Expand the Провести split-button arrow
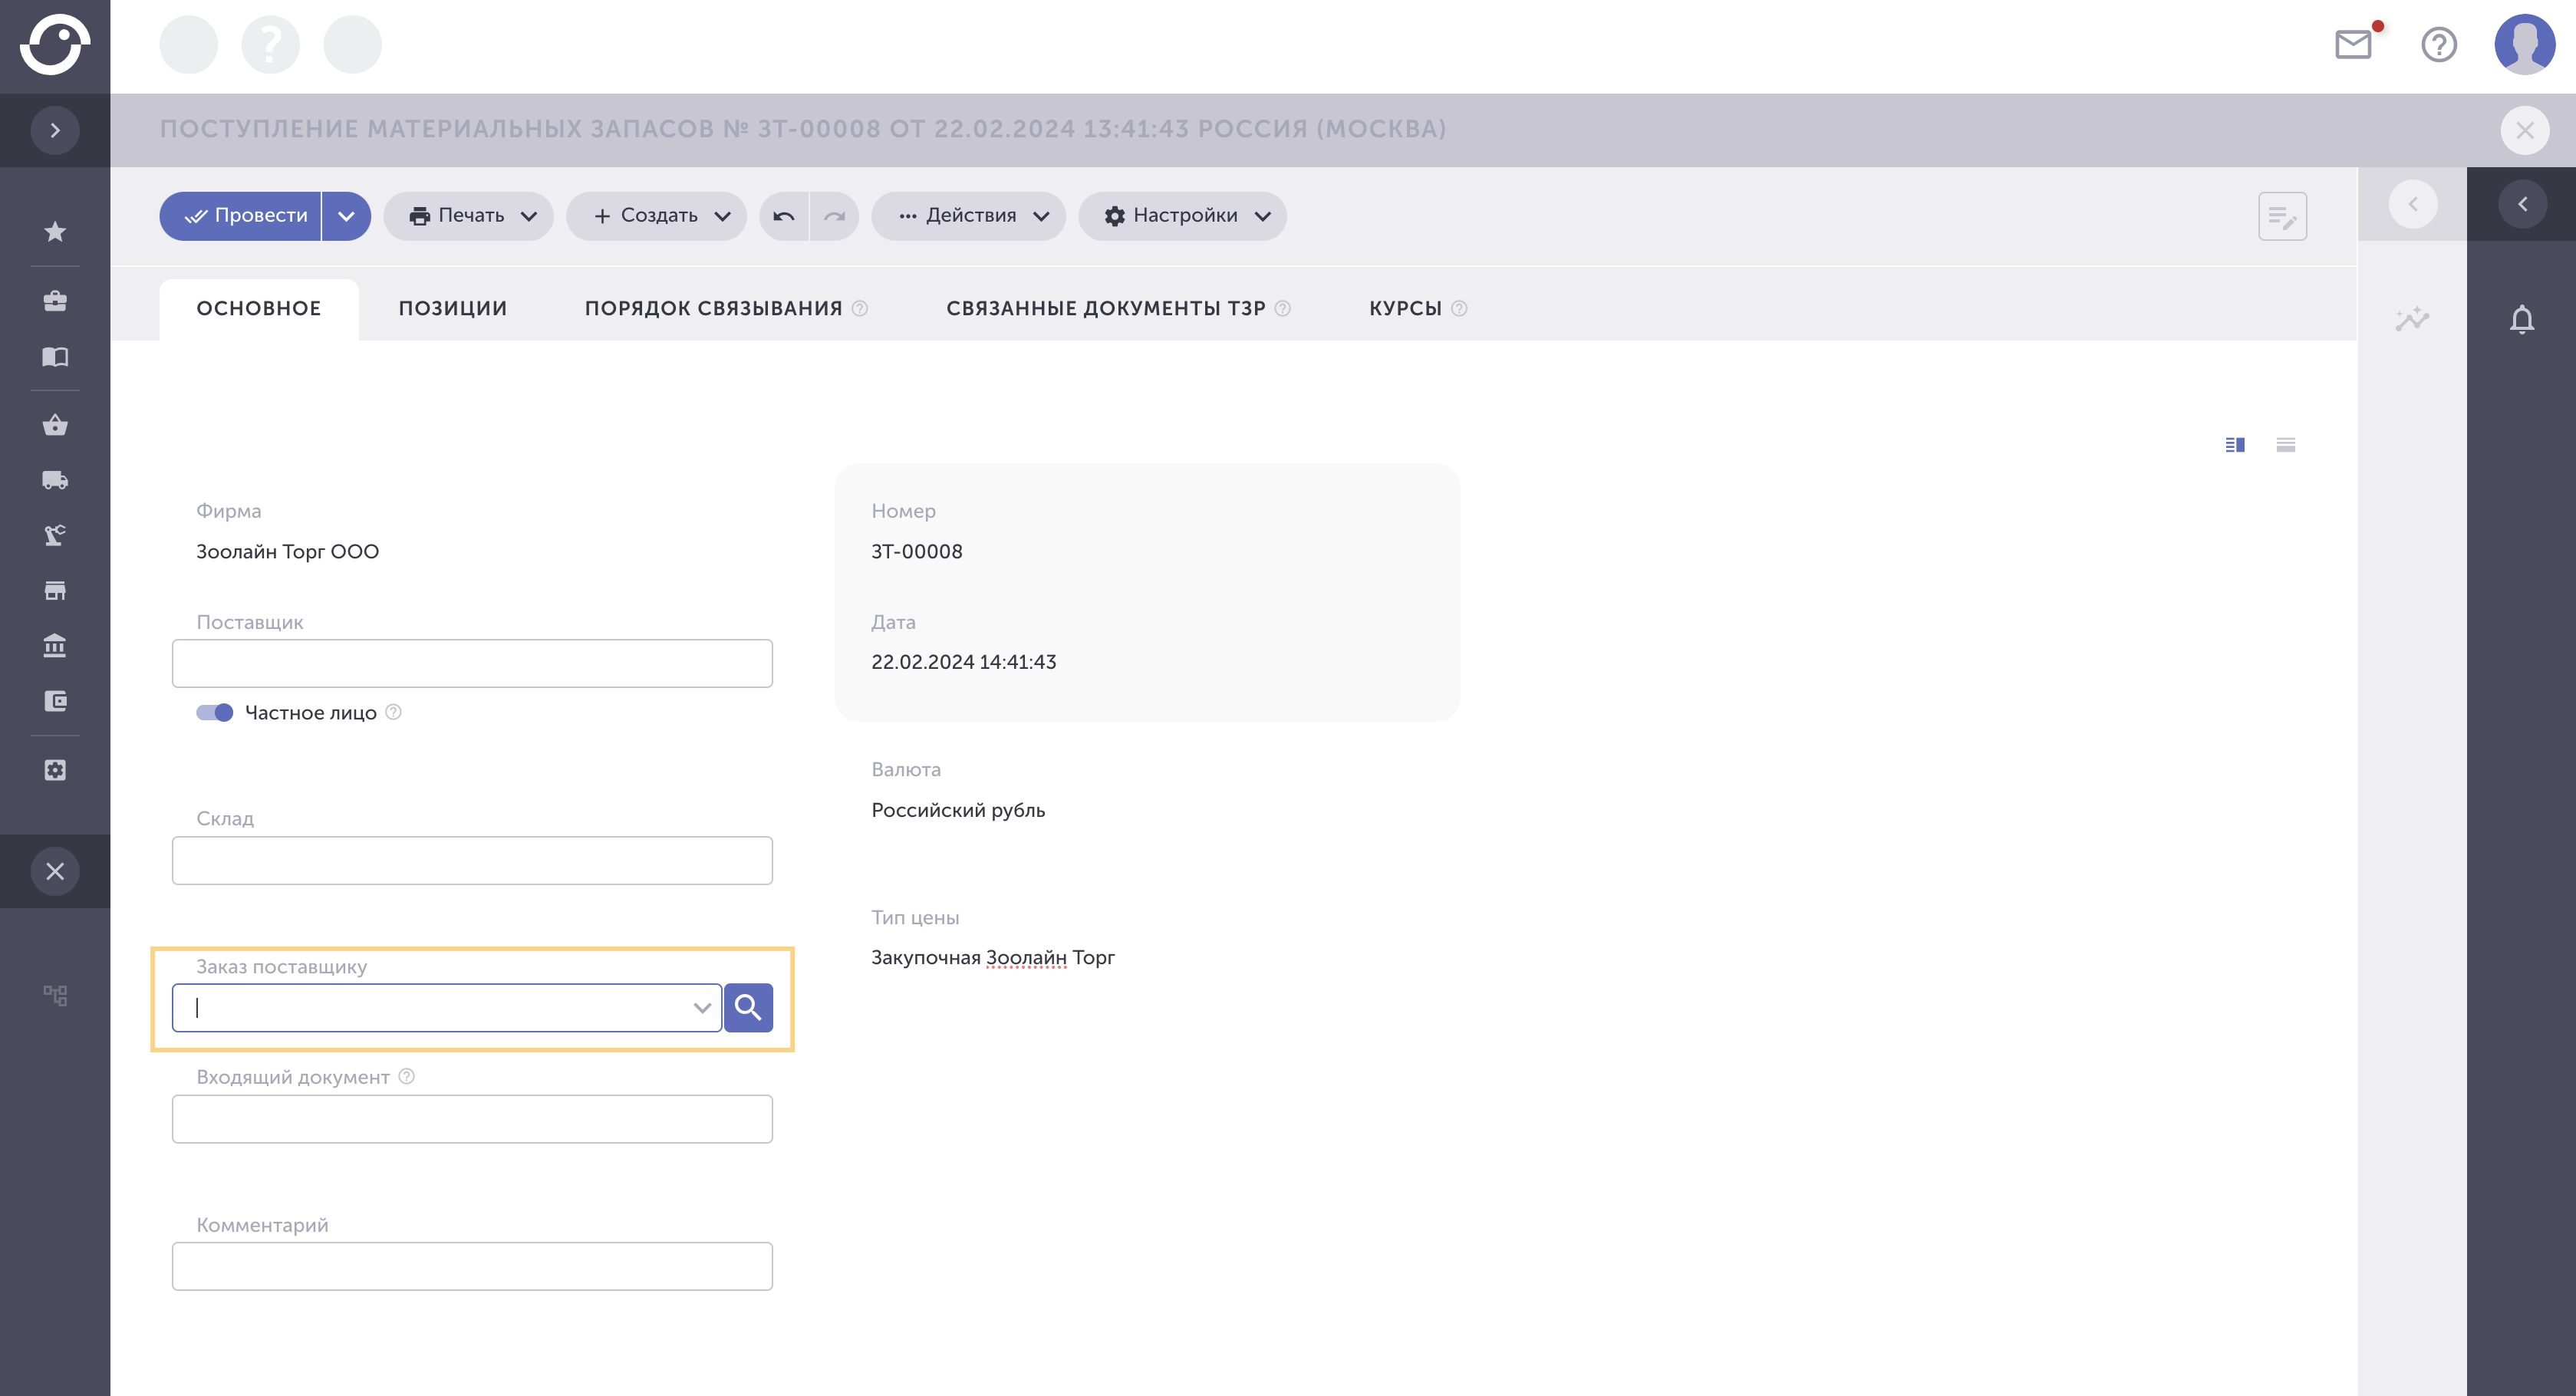 click(346, 216)
